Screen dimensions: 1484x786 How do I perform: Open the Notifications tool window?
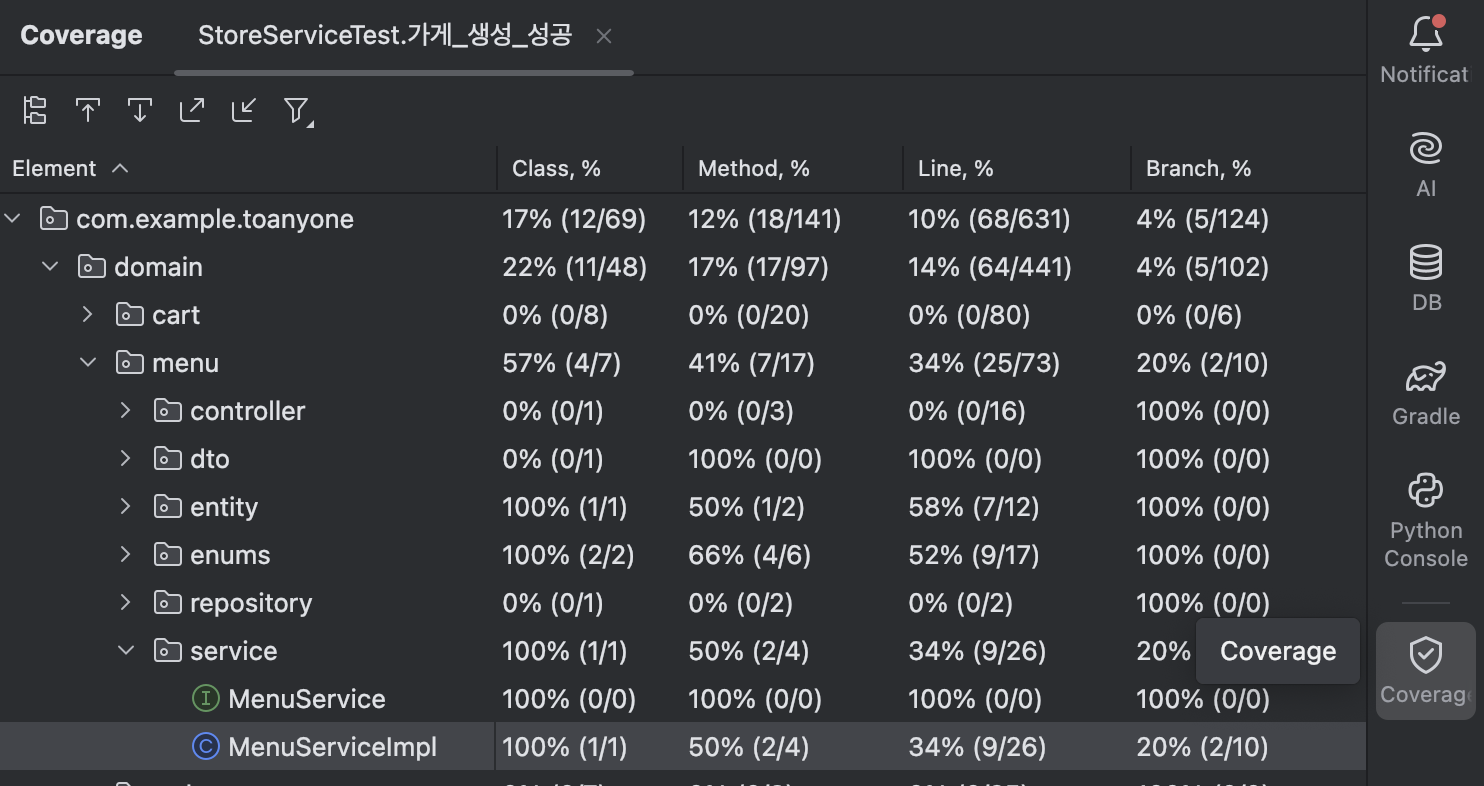coord(1425,48)
